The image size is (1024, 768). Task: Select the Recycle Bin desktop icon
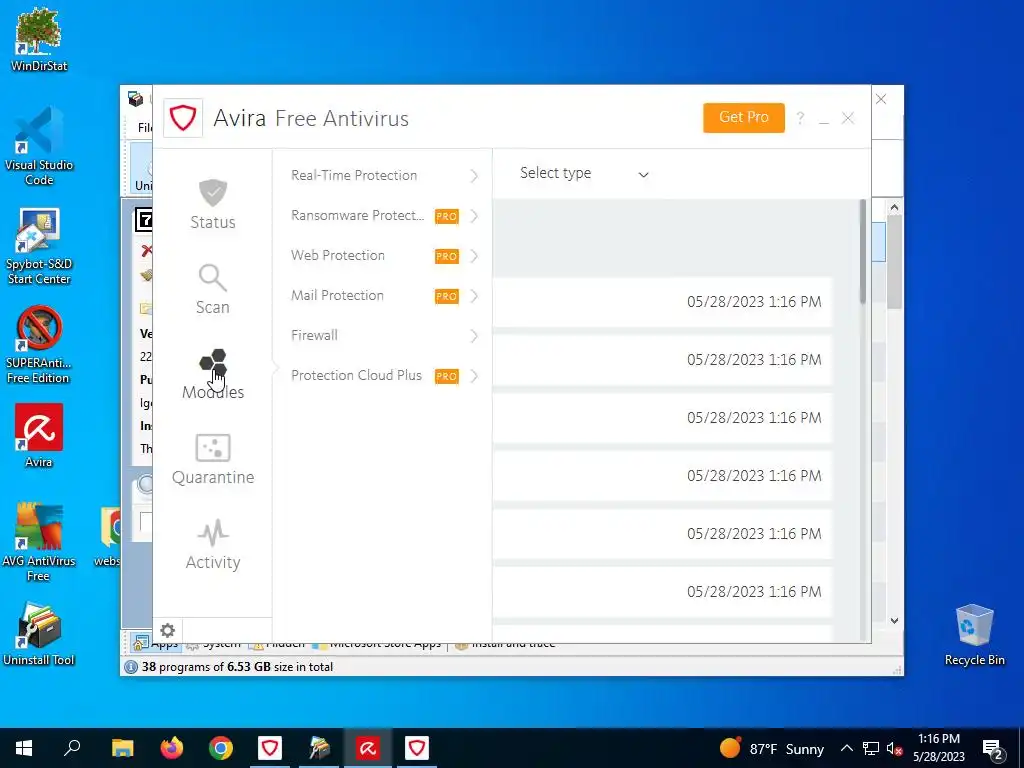click(x=974, y=635)
